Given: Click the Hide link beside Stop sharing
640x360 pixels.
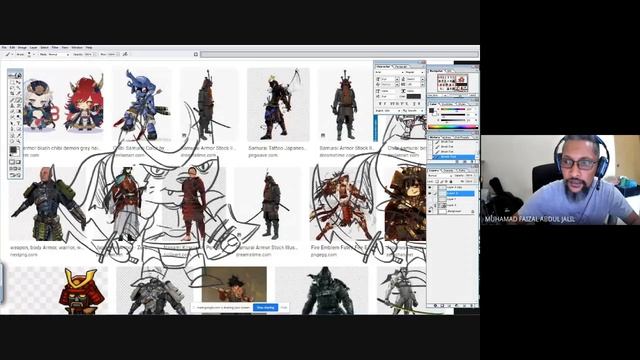Looking at the screenshot, I should (284, 307).
